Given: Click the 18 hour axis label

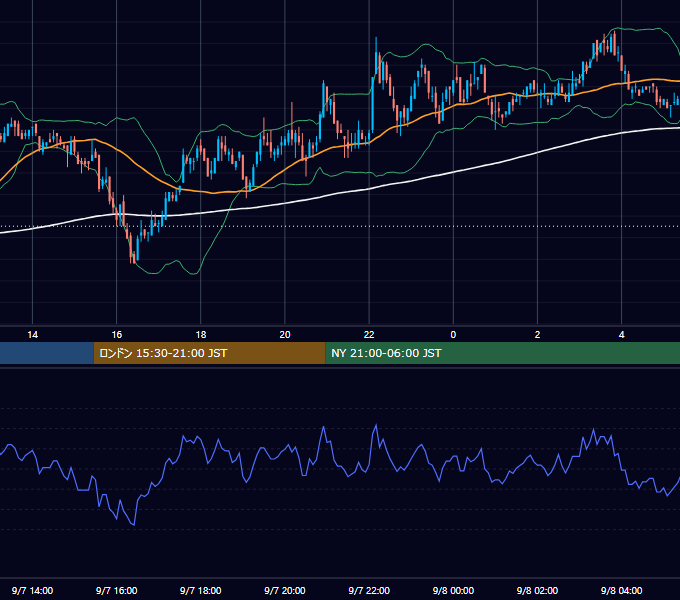Looking at the screenshot, I should [201, 335].
